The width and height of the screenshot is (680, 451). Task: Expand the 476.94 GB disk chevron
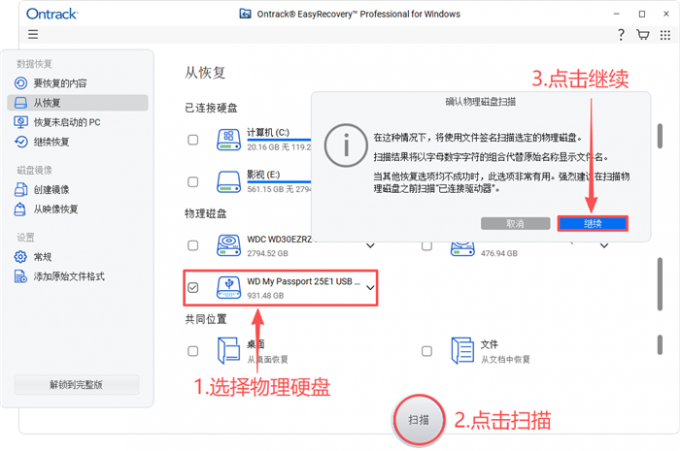pos(604,245)
